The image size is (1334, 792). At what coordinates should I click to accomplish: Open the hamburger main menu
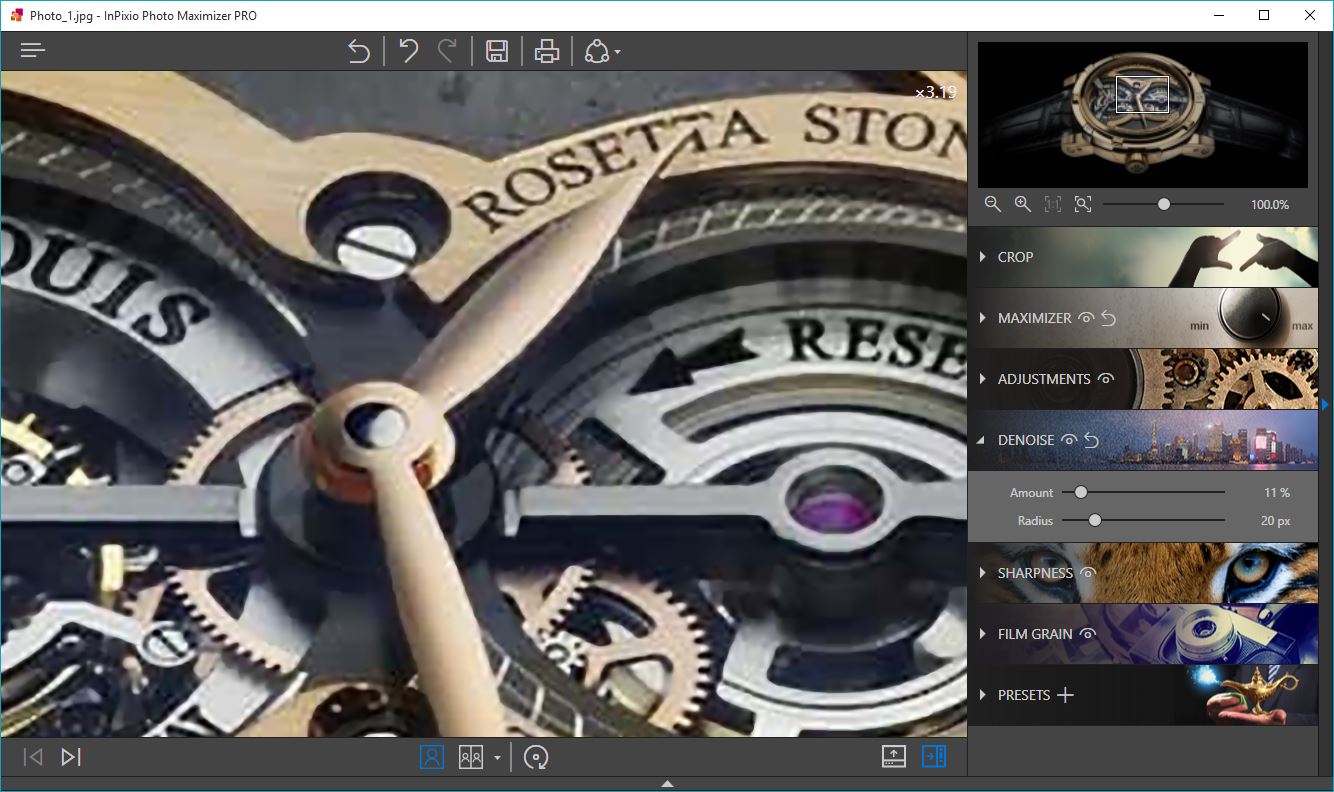pyautogui.click(x=33, y=50)
